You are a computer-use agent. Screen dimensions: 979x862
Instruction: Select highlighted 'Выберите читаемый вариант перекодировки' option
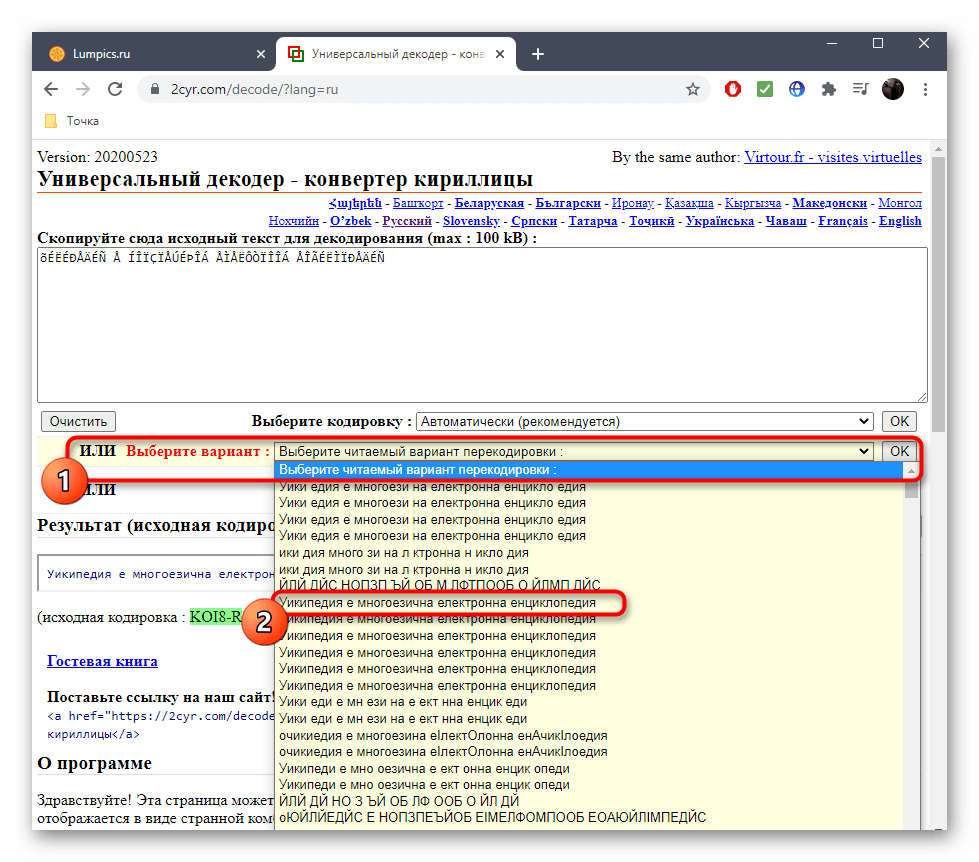click(x=589, y=470)
